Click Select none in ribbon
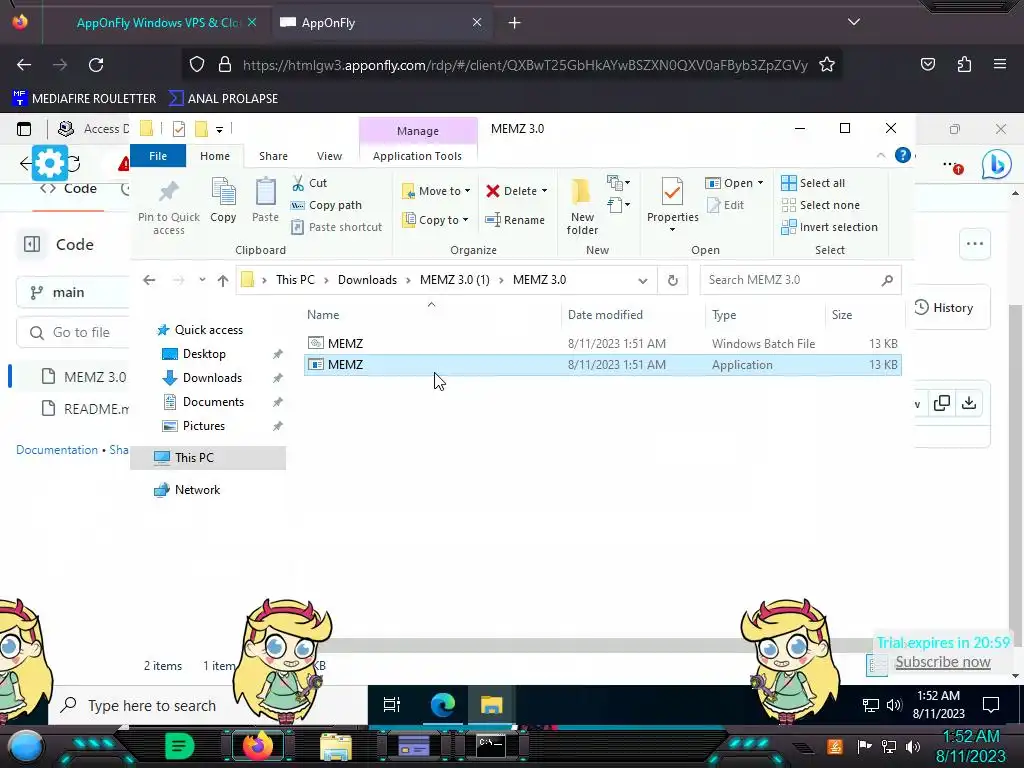The width and height of the screenshot is (1024, 768). (x=820, y=205)
